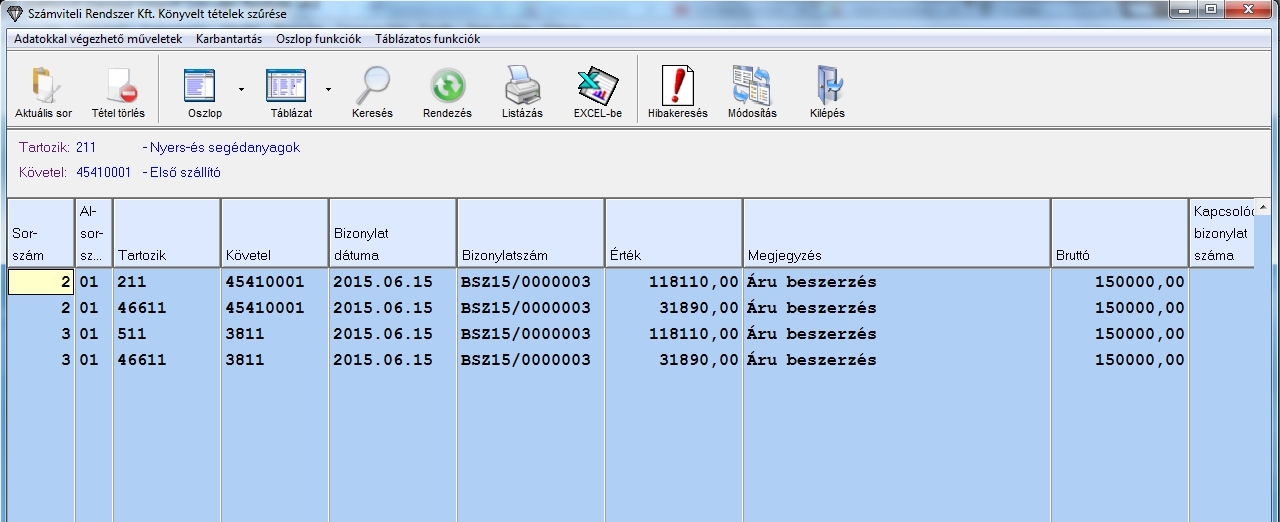Click the Megjegyzés column header
The height and width of the screenshot is (522, 1280).
coord(895,233)
